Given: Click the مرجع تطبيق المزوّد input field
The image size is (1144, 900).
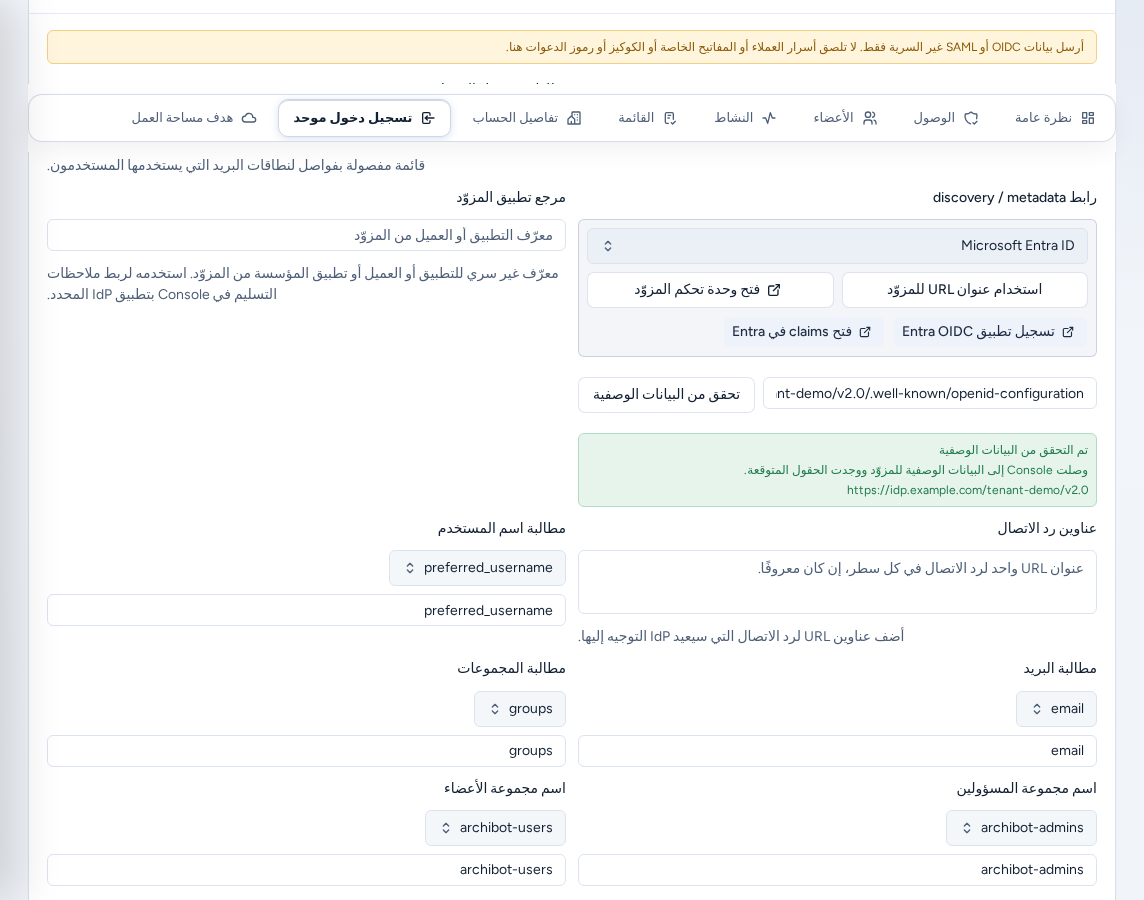Looking at the screenshot, I should tap(306, 236).
